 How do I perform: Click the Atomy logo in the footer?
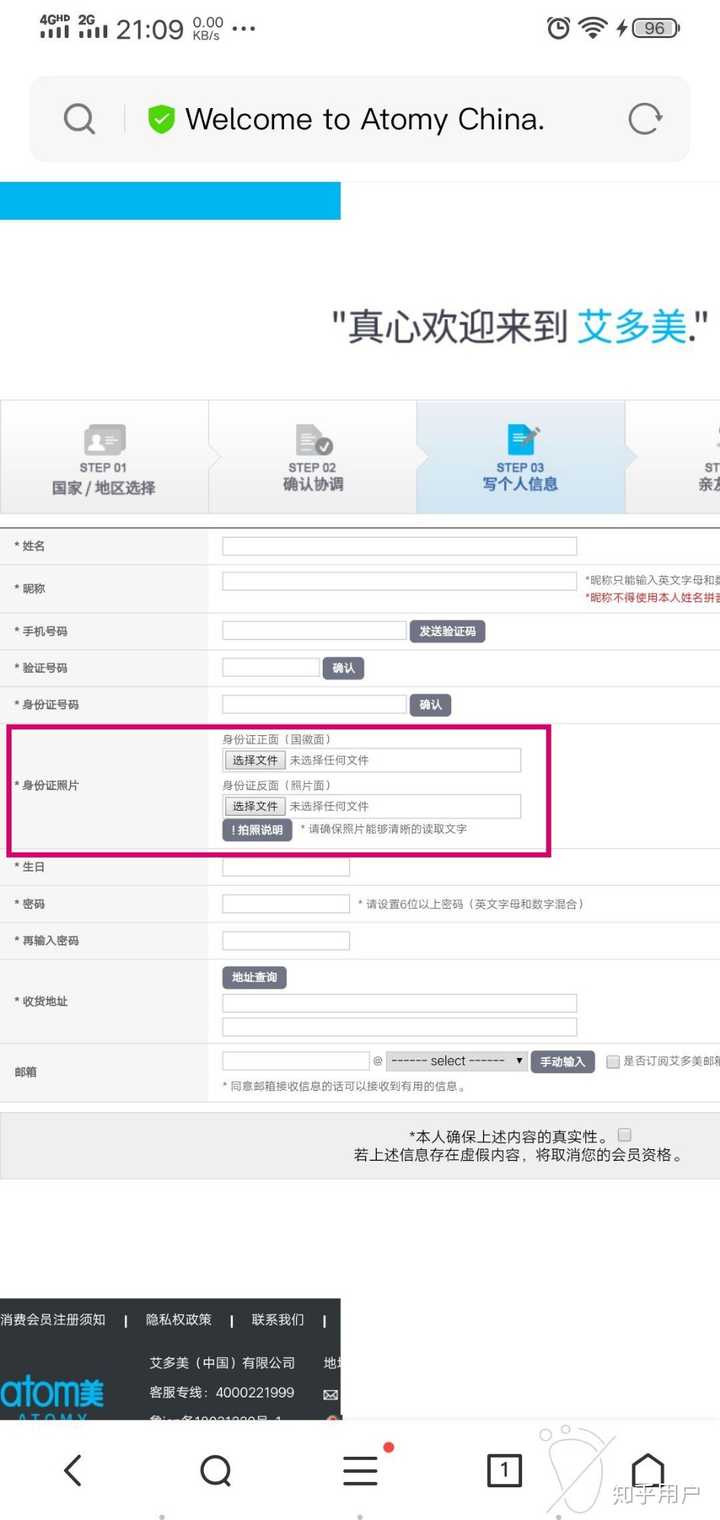[52, 1397]
